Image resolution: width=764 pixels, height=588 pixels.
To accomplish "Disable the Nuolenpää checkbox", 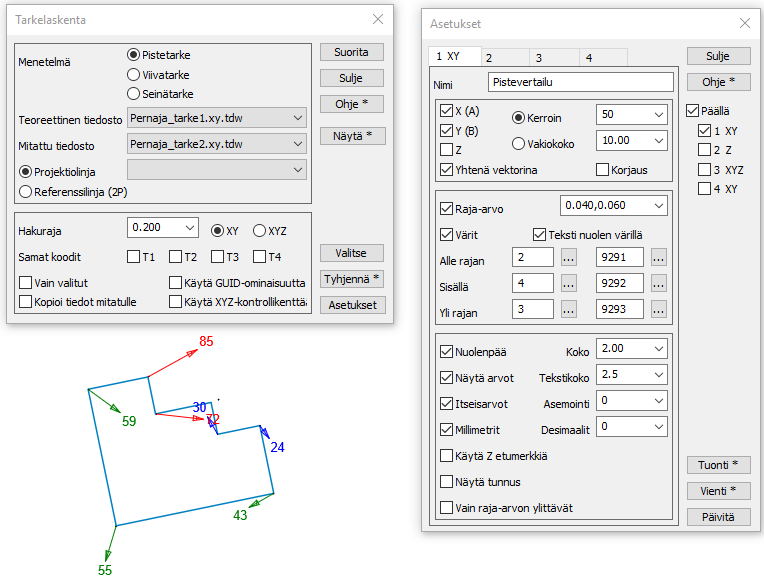I will (x=447, y=352).
